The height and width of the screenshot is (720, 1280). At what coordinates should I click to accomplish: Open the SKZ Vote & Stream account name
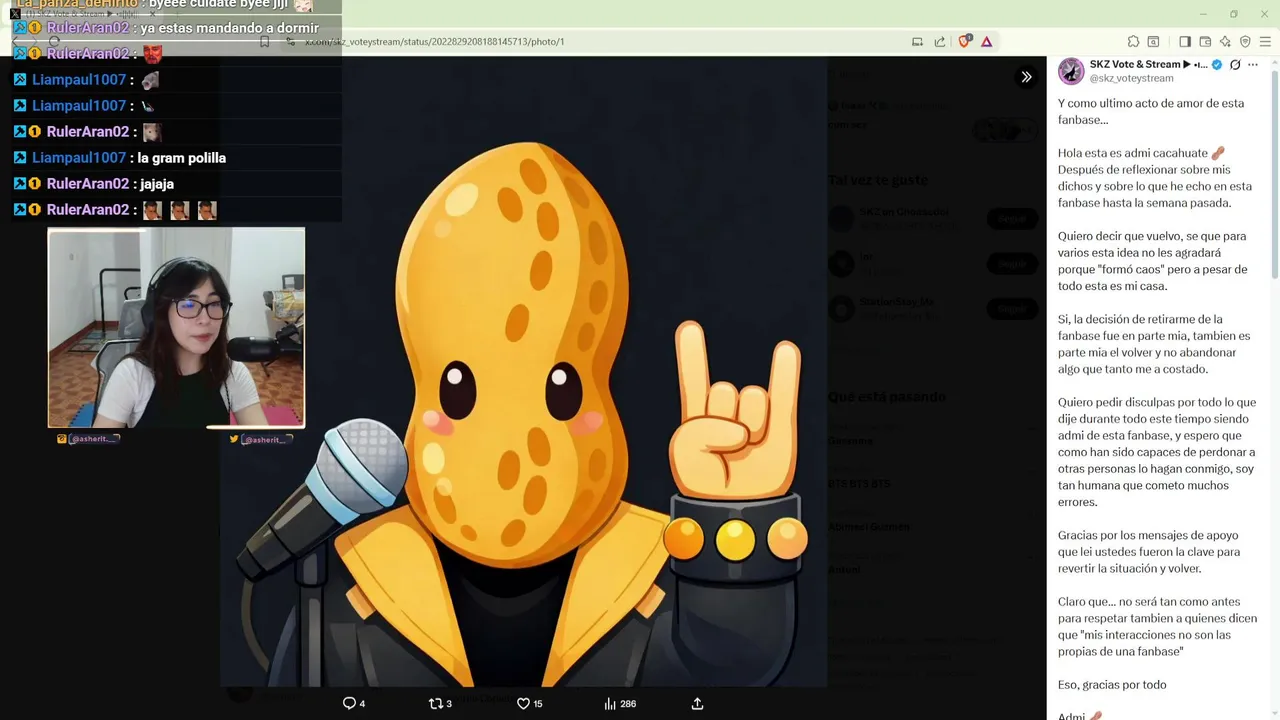1149,64
